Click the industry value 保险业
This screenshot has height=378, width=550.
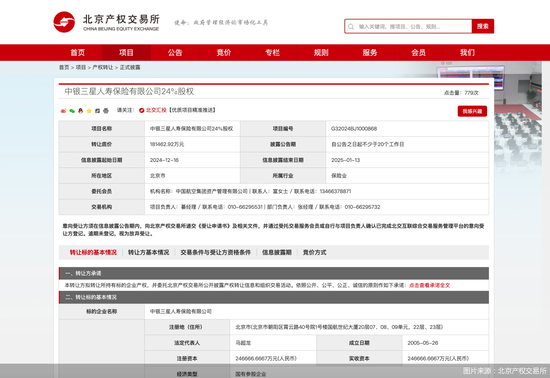[x=339, y=176]
